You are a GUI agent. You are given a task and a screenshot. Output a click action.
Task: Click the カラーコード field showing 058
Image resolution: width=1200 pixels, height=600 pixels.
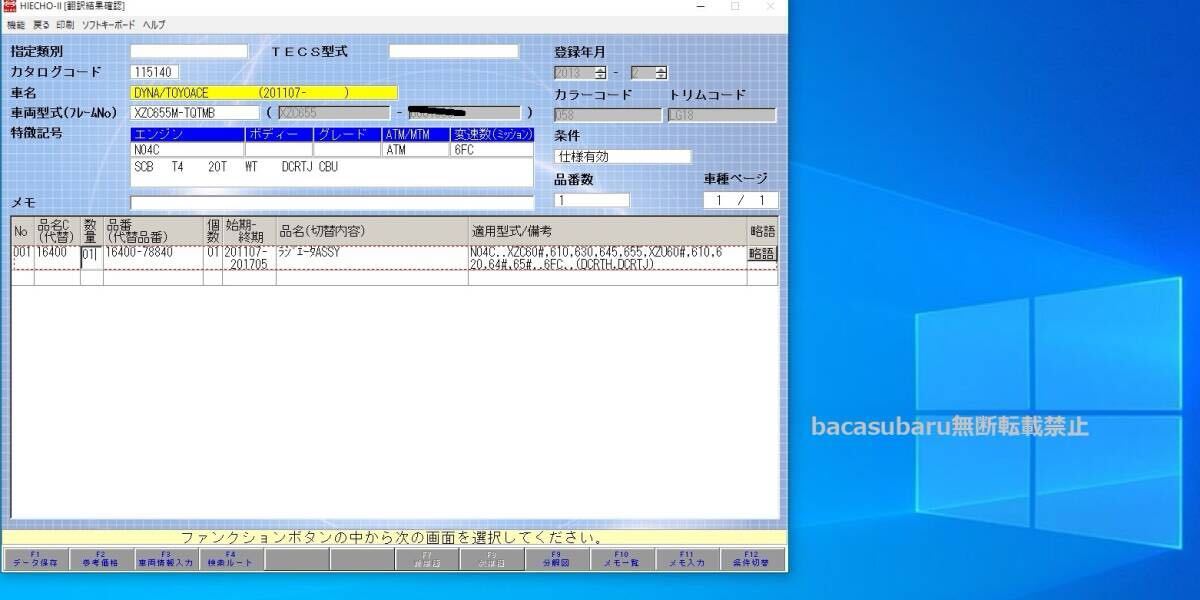pos(608,115)
